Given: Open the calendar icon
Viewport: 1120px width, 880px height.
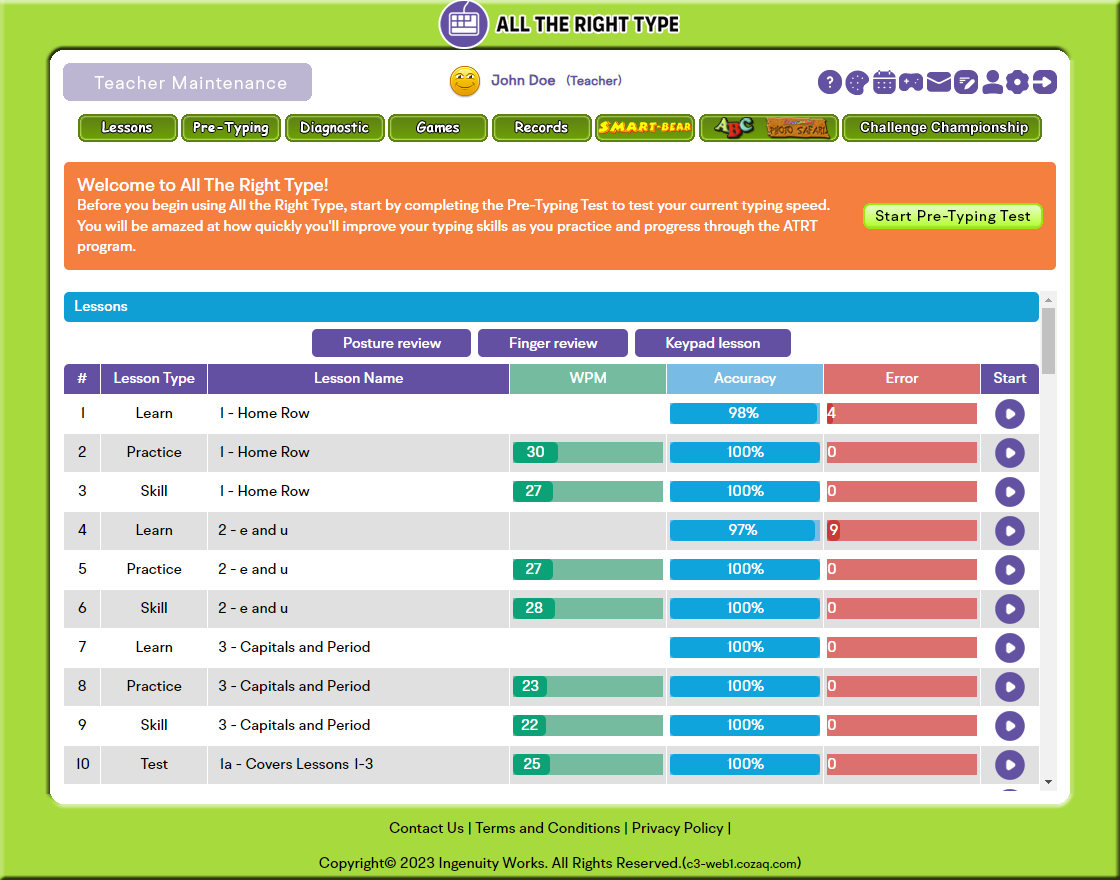Looking at the screenshot, I should coord(884,82).
